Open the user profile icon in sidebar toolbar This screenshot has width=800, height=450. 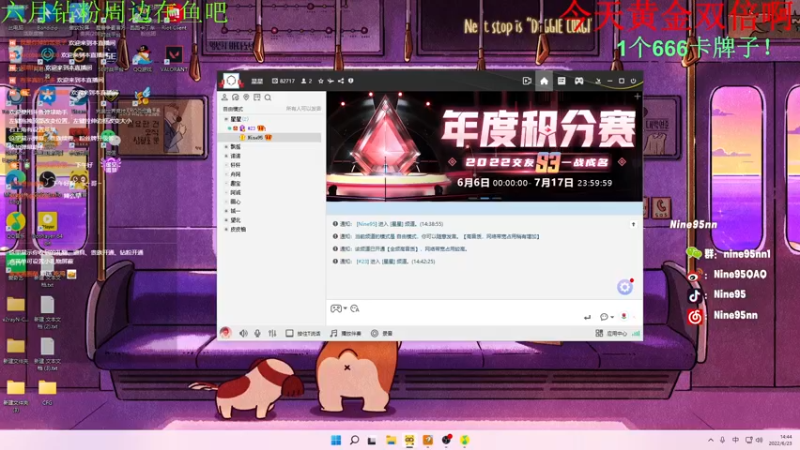(224, 97)
